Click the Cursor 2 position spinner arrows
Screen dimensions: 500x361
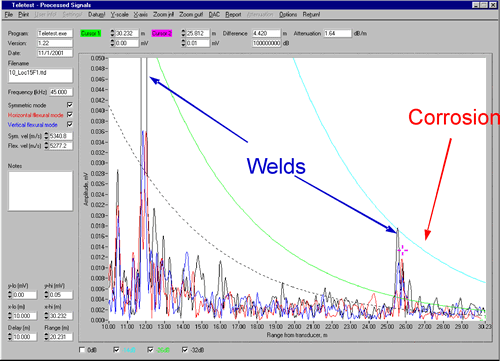183,33
